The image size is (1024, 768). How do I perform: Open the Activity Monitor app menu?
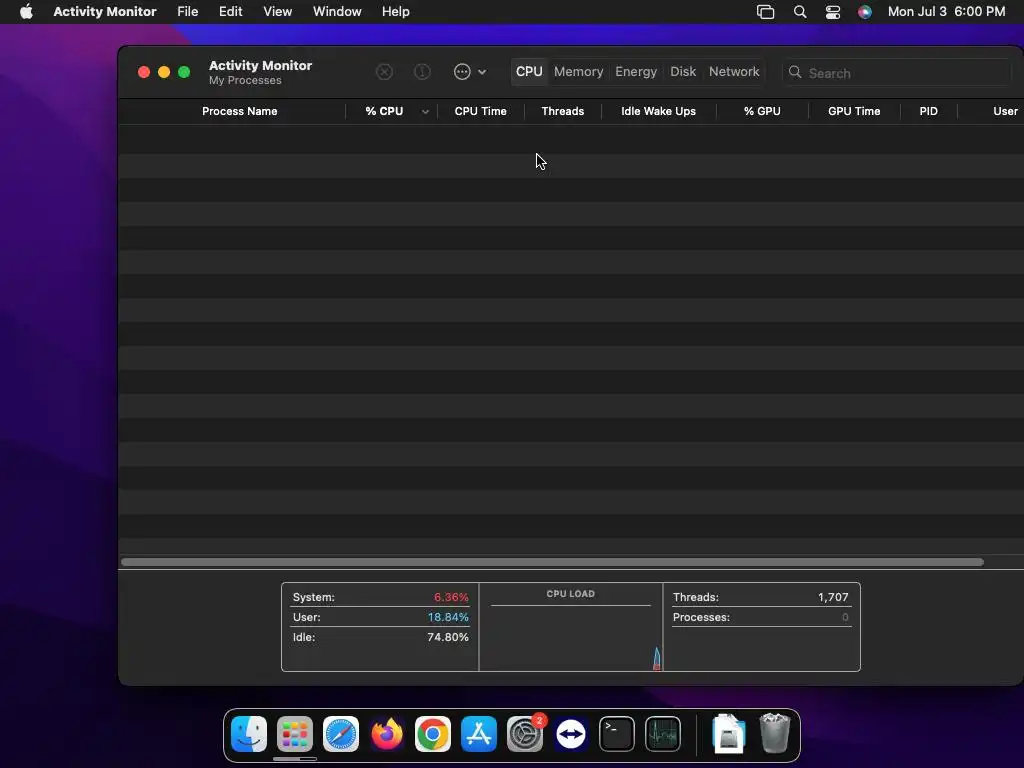[104, 12]
